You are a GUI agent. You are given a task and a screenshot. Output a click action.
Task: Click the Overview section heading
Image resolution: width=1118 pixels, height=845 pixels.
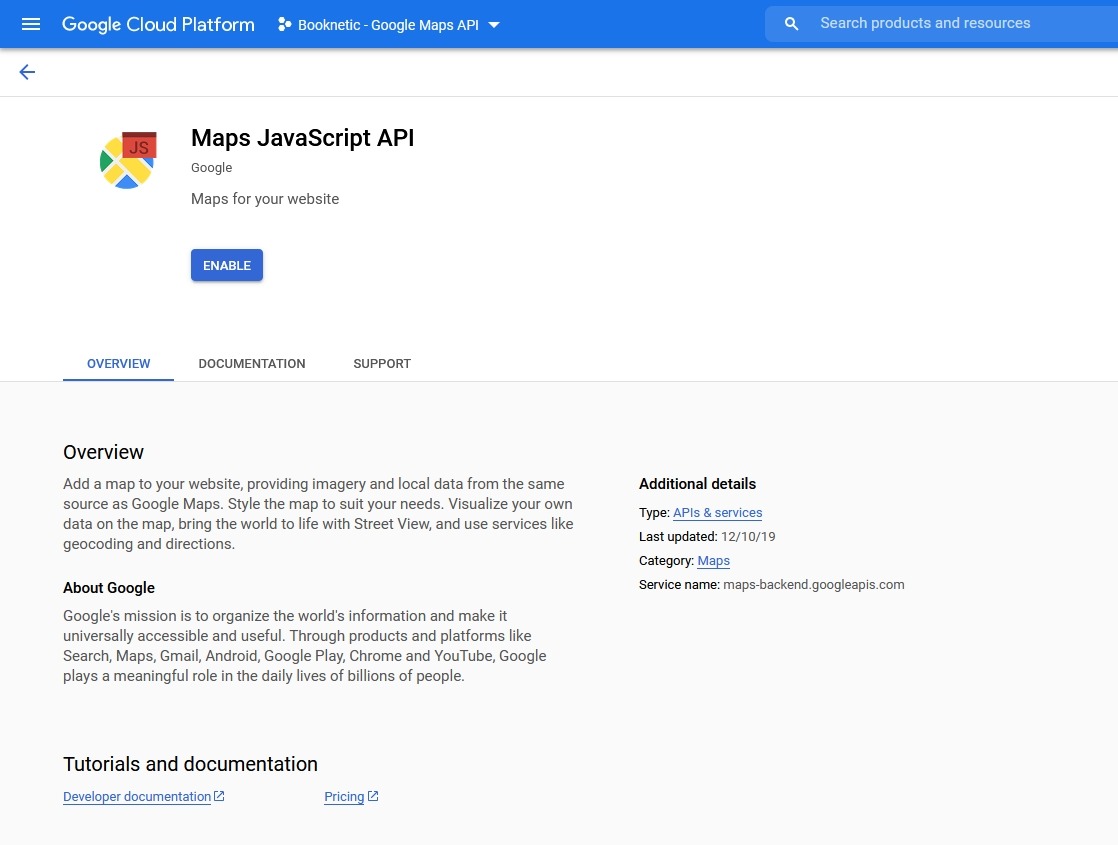click(x=103, y=452)
